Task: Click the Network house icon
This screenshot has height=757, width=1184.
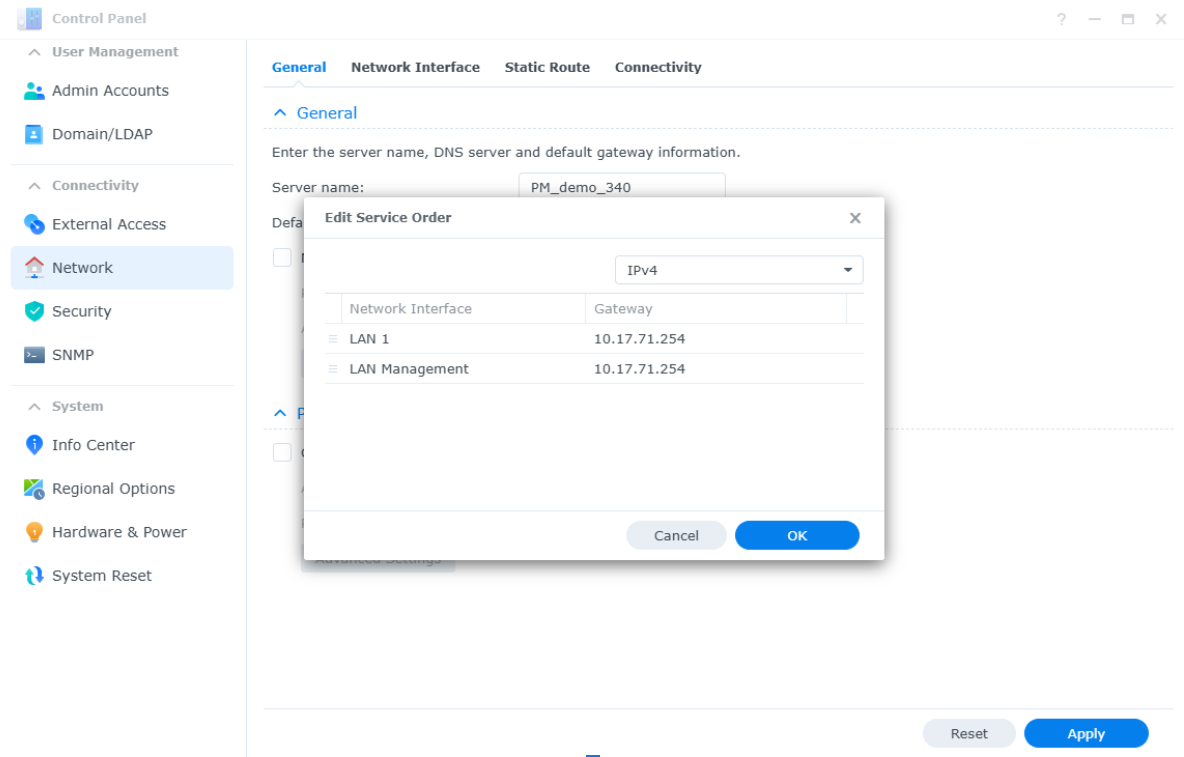Action: pos(34,267)
